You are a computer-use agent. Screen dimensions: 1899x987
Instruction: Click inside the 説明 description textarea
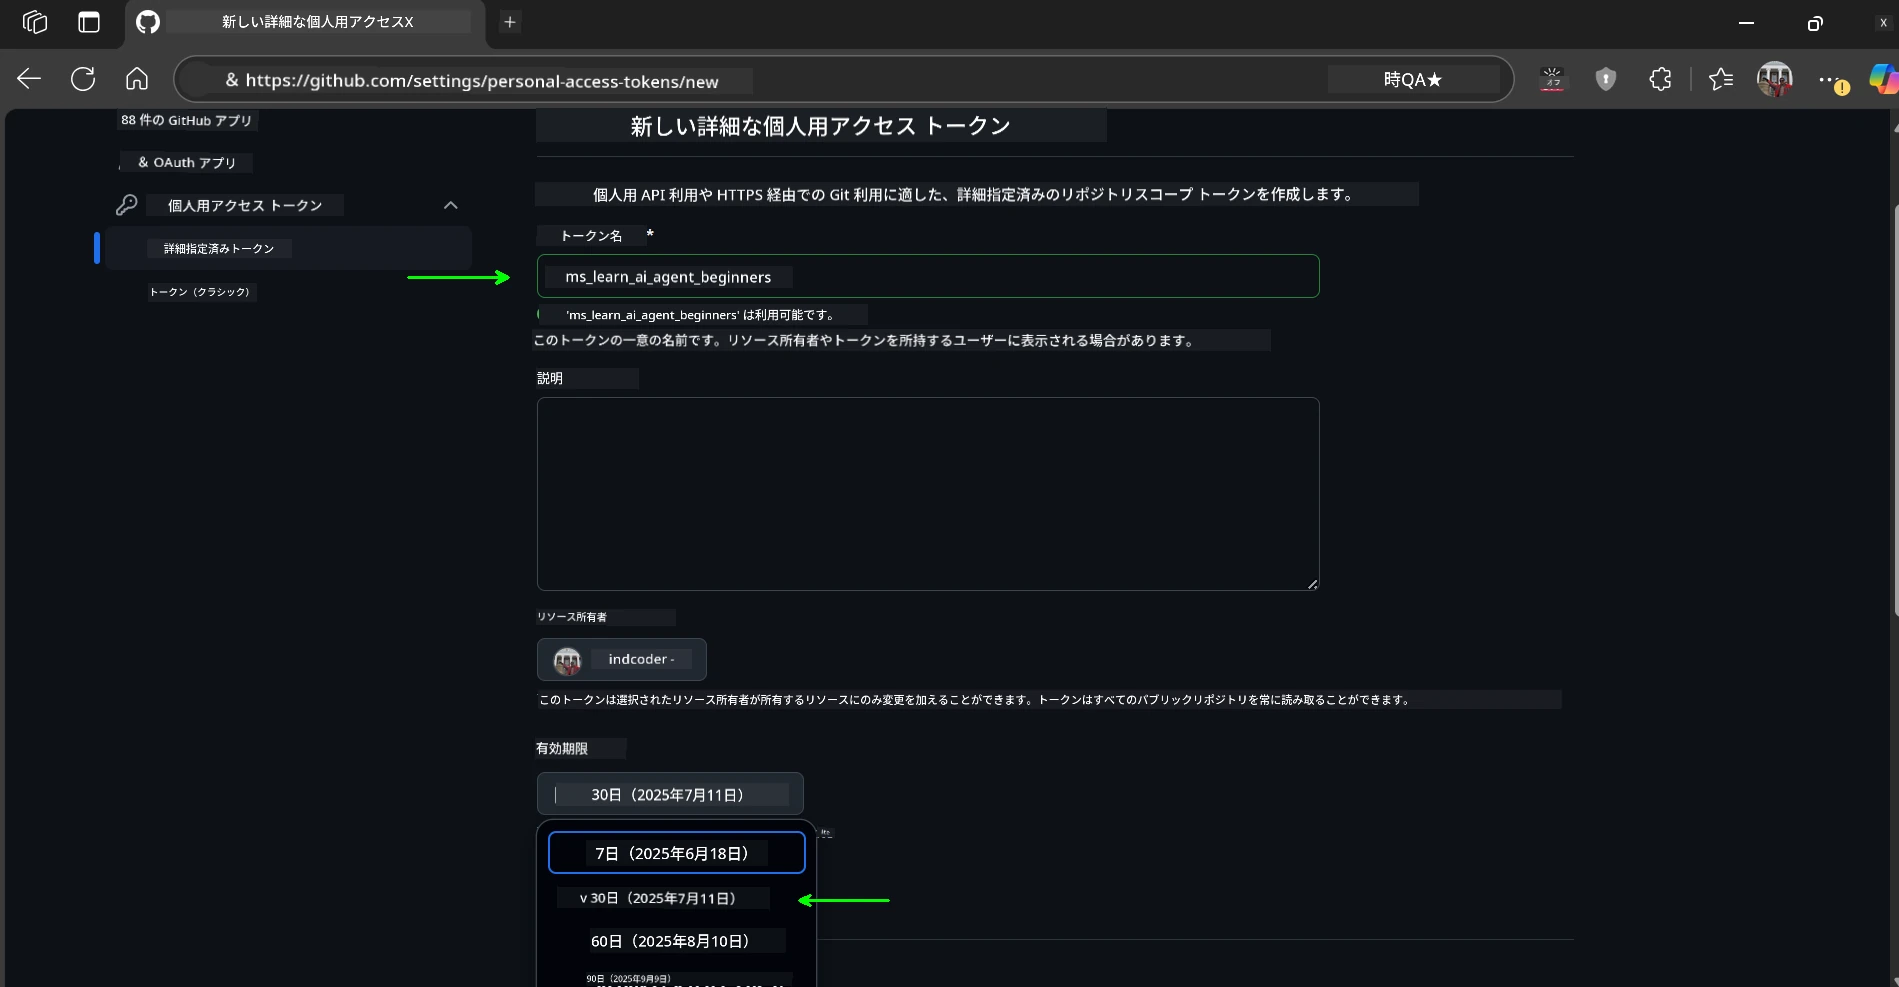[927, 494]
